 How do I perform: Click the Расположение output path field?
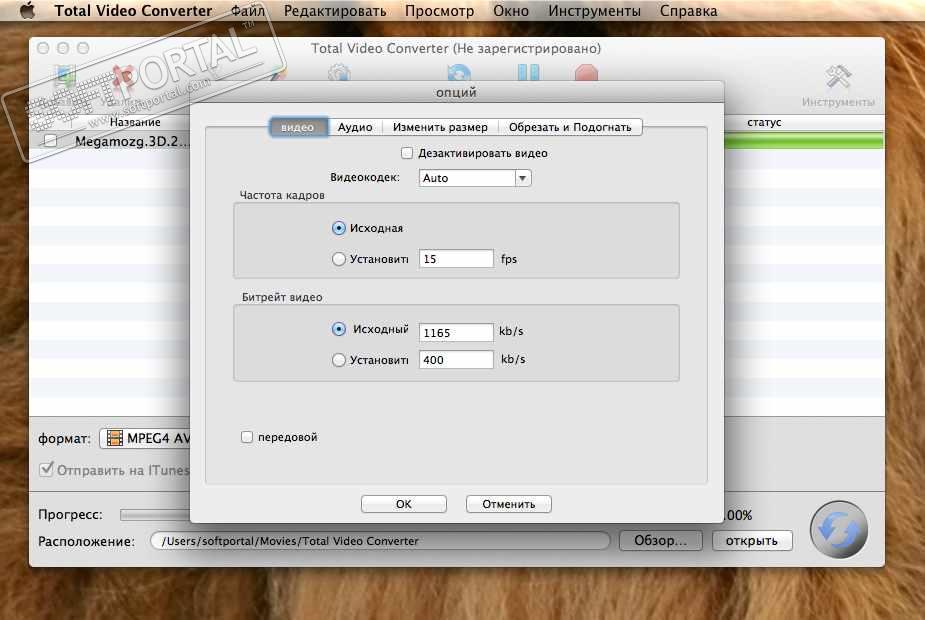click(380, 541)
